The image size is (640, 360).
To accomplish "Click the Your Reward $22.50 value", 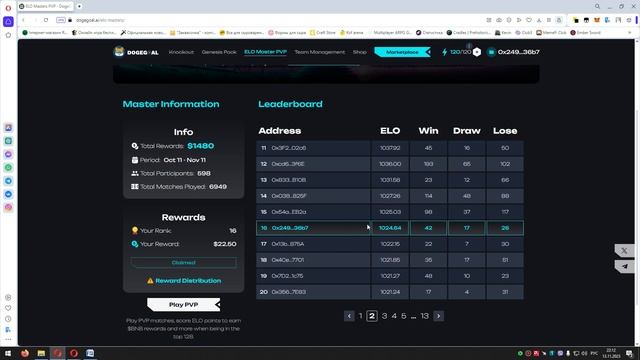I will tap(225, 244).
